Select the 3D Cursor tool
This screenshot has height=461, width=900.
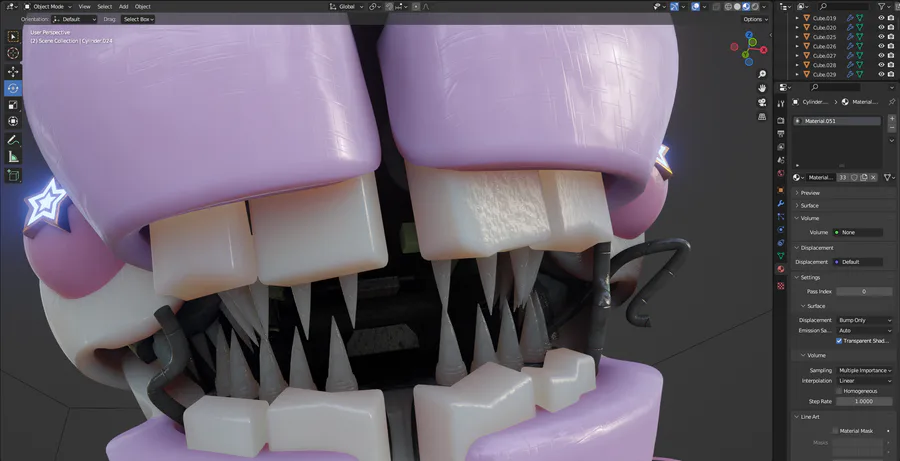click(x=13, y=53)
